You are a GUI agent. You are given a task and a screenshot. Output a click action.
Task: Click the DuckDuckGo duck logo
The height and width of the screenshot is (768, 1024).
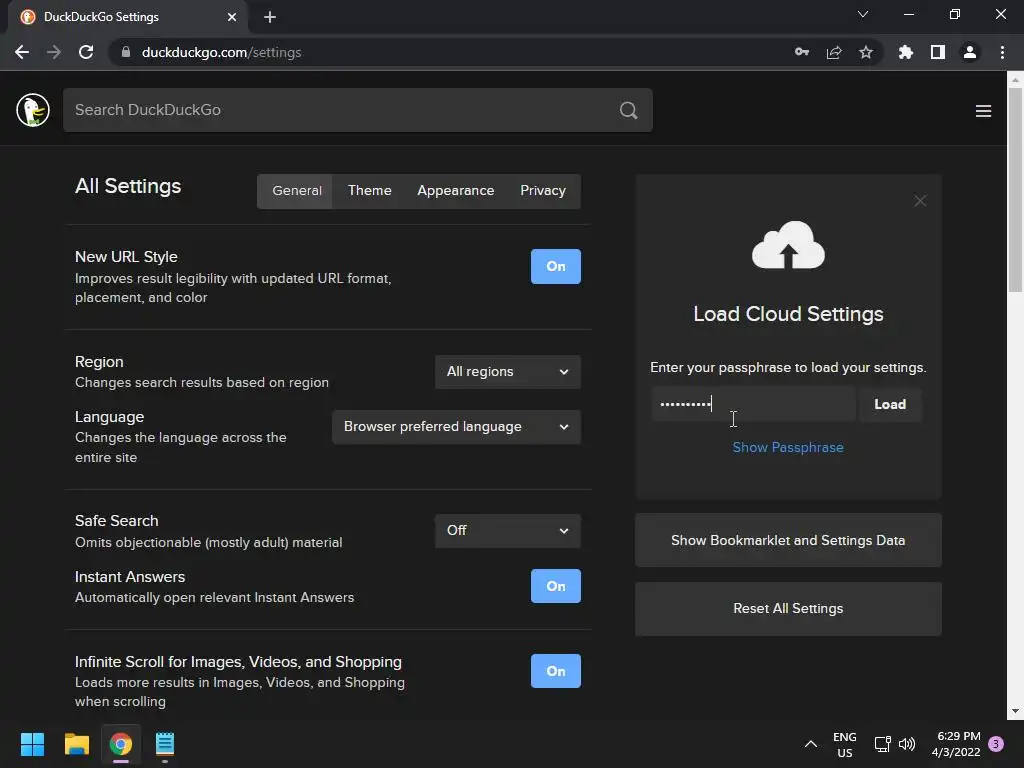tap(33, 110)
